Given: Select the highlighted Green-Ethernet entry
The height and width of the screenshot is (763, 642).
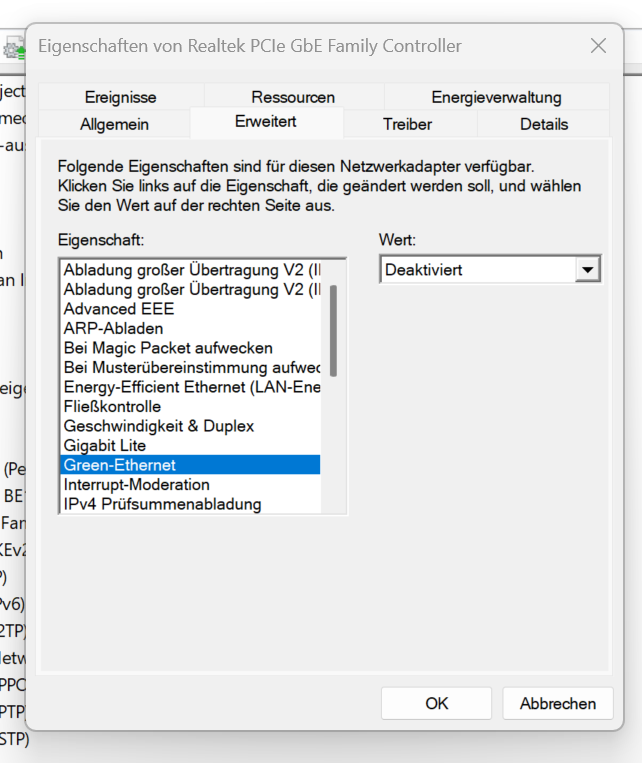Looking at the screenshot, I should coord(191,465).
